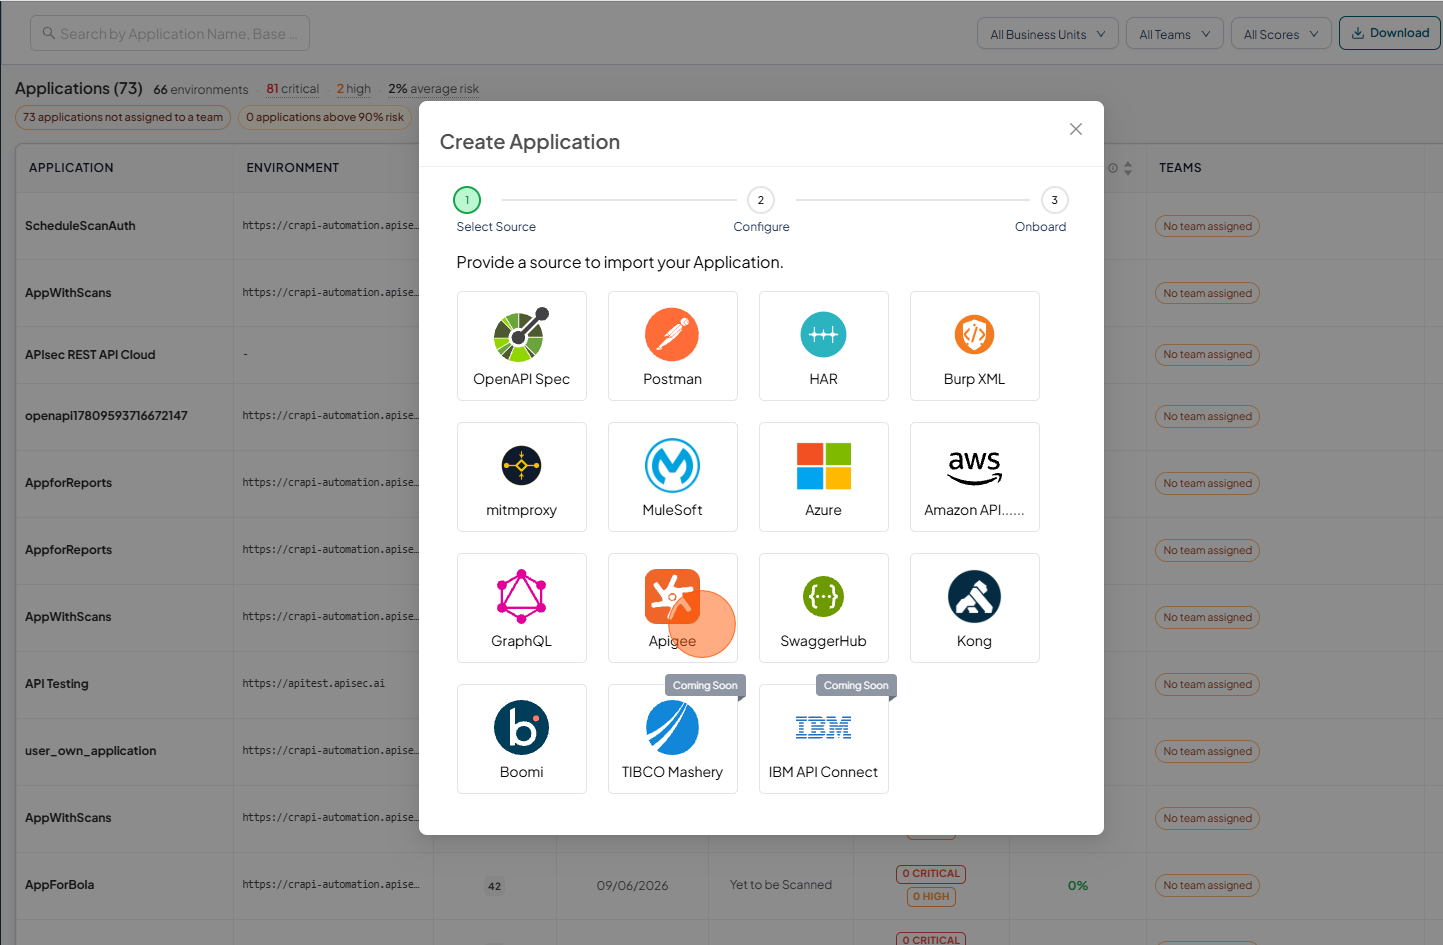The height and width of the screenshot is (945, 1443).
Task: Choose the Postman source icon
Action: [x=672, y=334]
